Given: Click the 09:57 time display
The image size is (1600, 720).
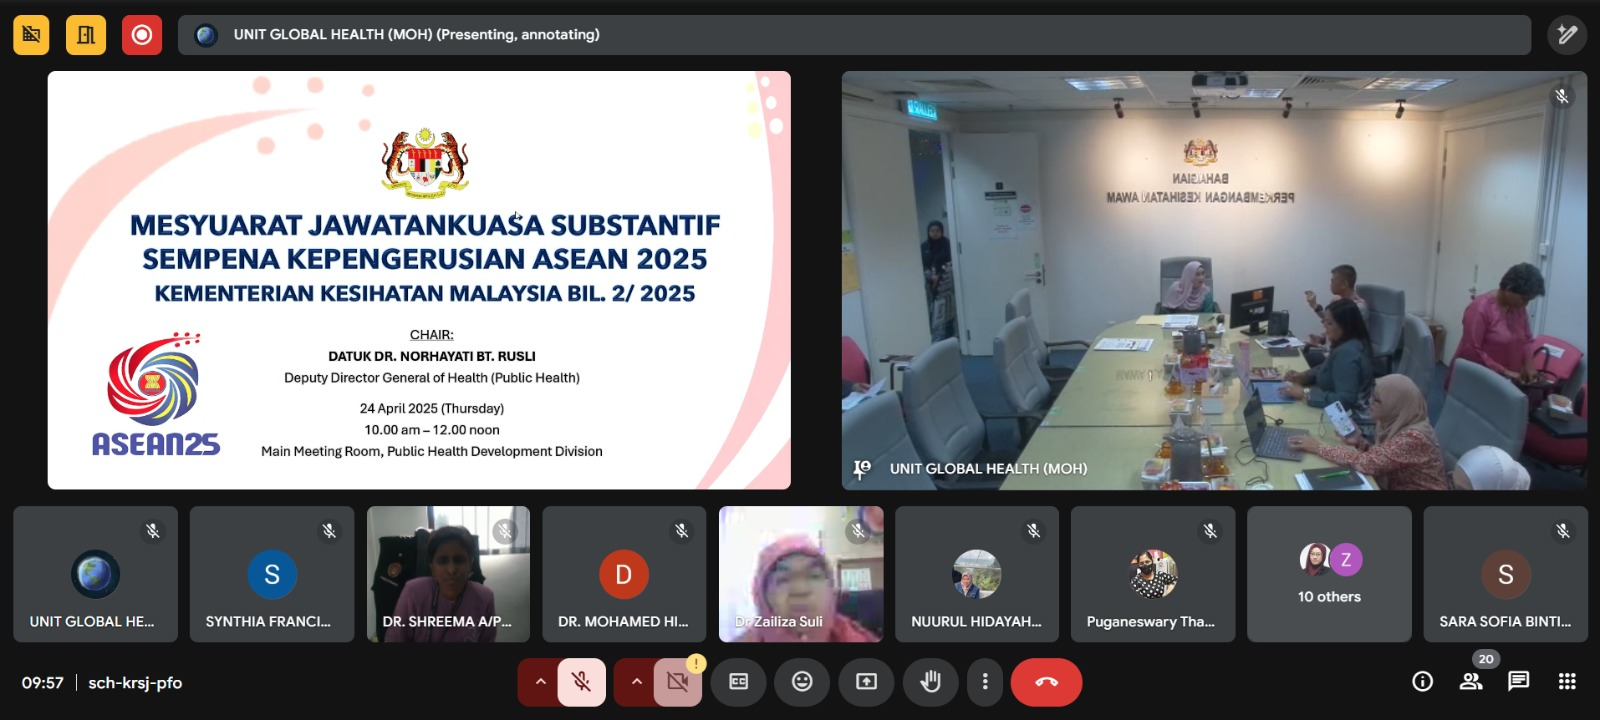Looking at the screenshot, I should point(43,683).
